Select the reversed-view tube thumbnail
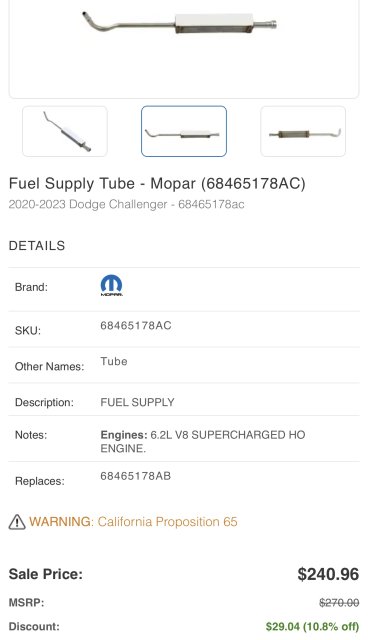The width and height of the screenshot is (368, 640). click(x=303, y=131)
